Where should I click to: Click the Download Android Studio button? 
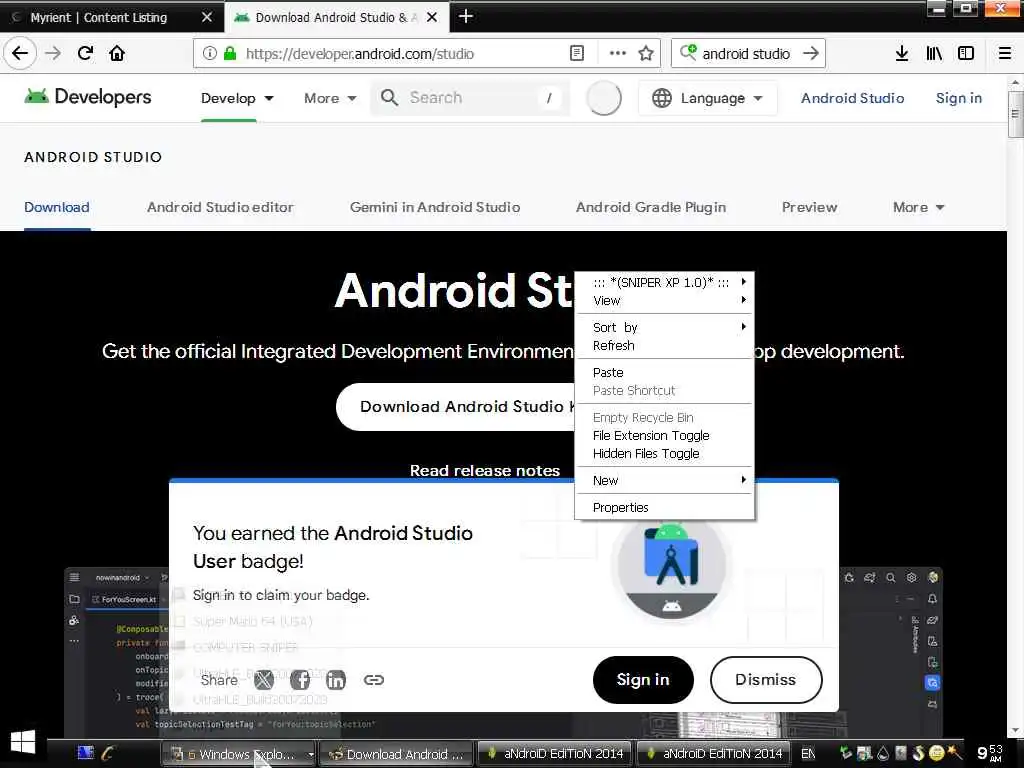[456, 407]
